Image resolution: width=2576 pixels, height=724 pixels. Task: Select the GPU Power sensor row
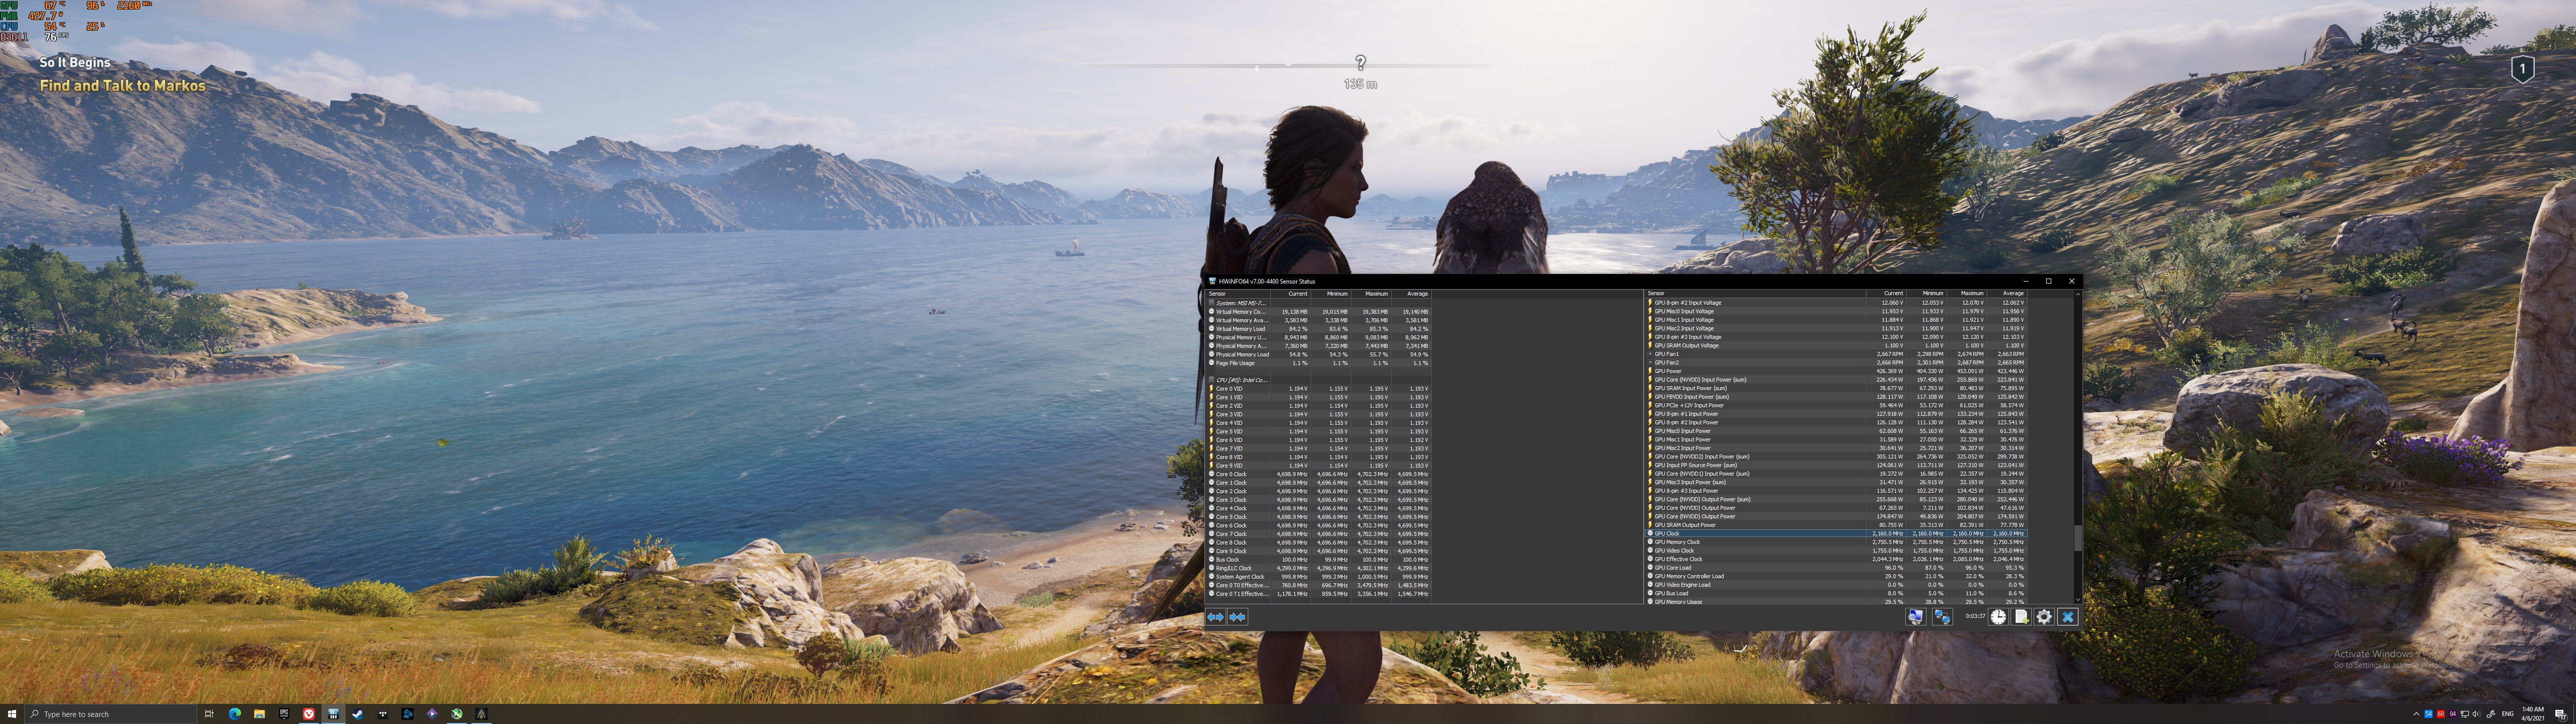click(x=1837, y=371)
